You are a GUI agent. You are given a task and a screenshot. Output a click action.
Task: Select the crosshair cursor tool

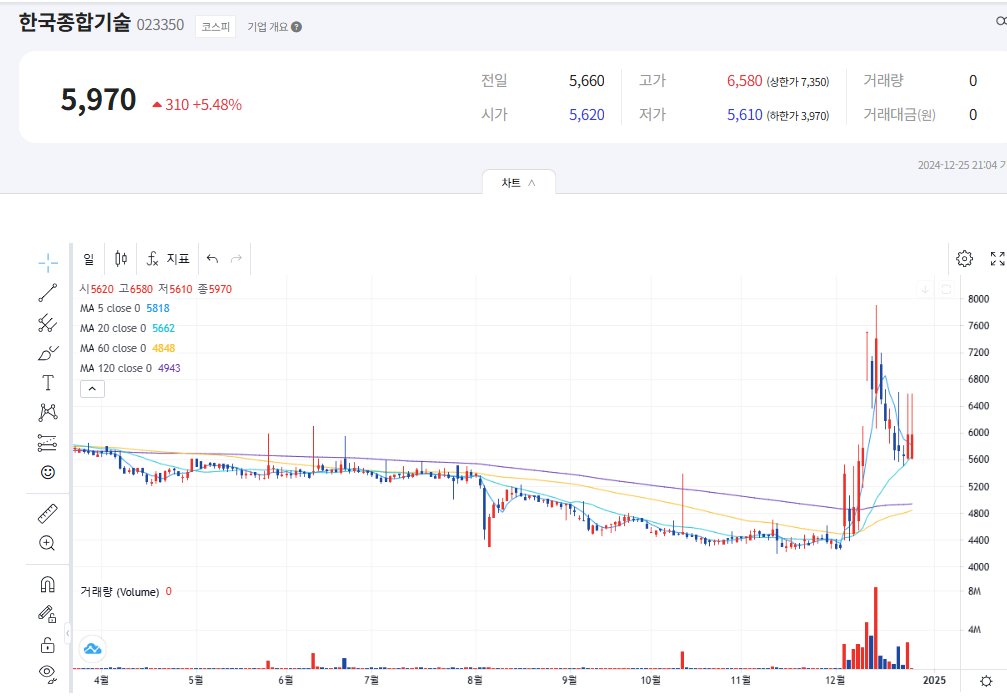coord(48,262)
